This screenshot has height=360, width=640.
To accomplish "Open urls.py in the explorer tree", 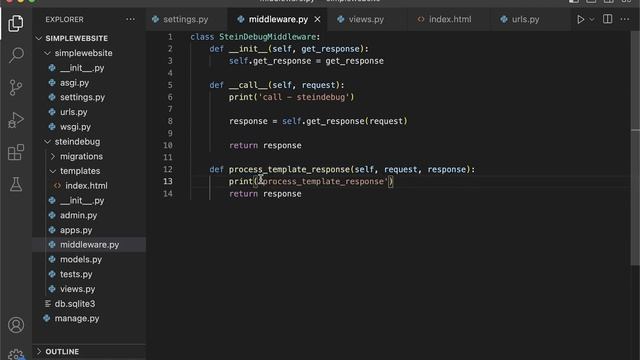I will pos(73,112).
